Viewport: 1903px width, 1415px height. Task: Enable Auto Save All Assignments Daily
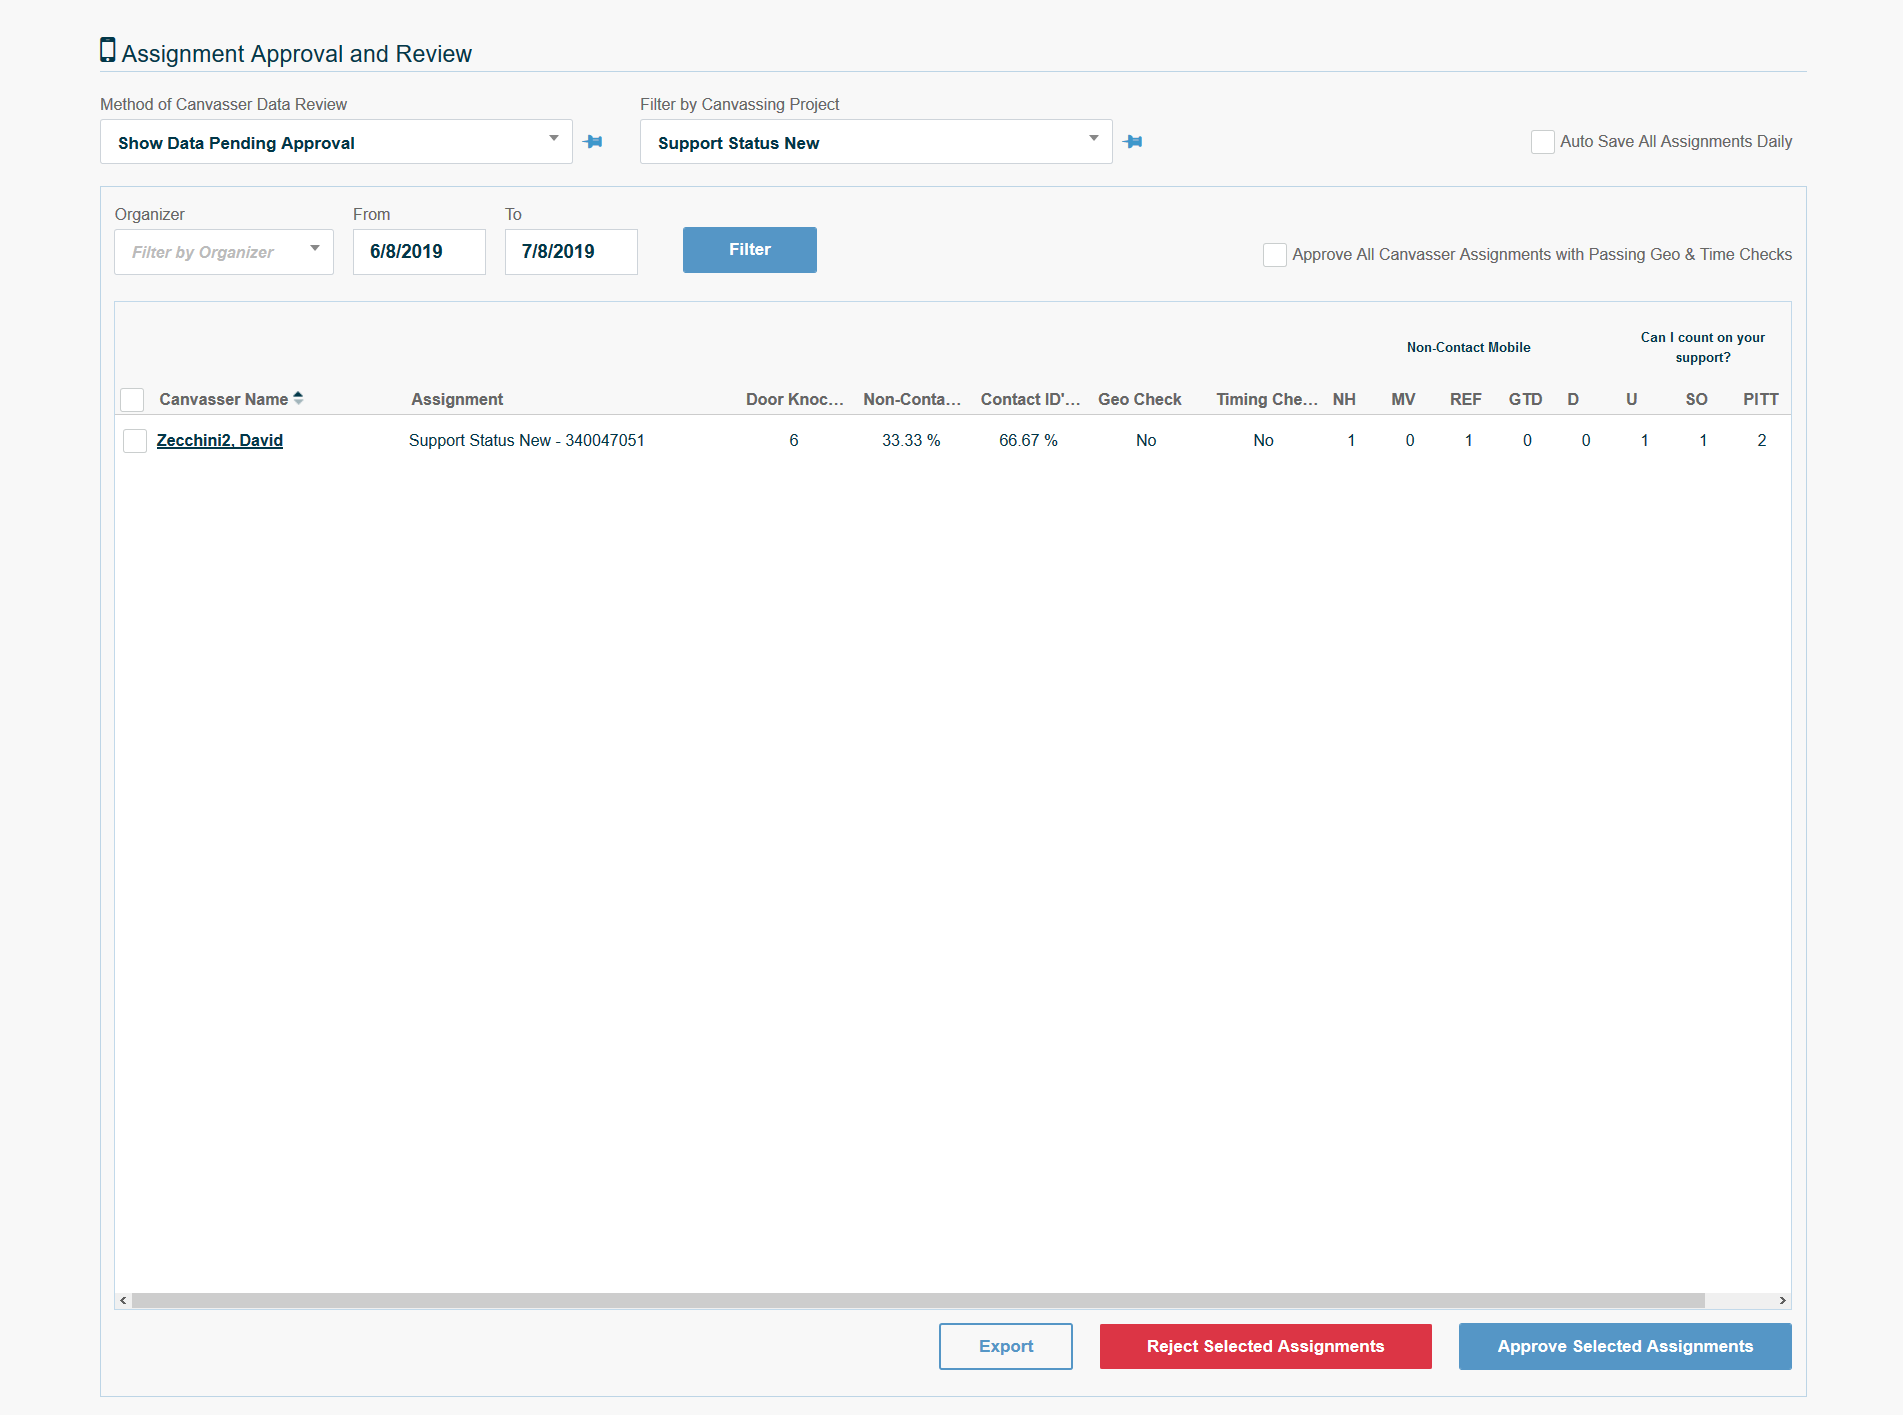coord(1542,142)
